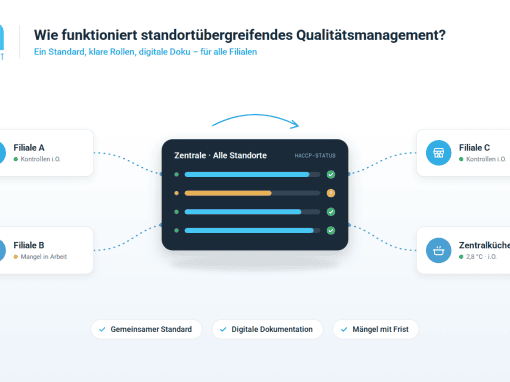The image size is (510, 382).
Task: Click the 'Zentrale · Alle Standorte' heading
Action: pos(220,156)
